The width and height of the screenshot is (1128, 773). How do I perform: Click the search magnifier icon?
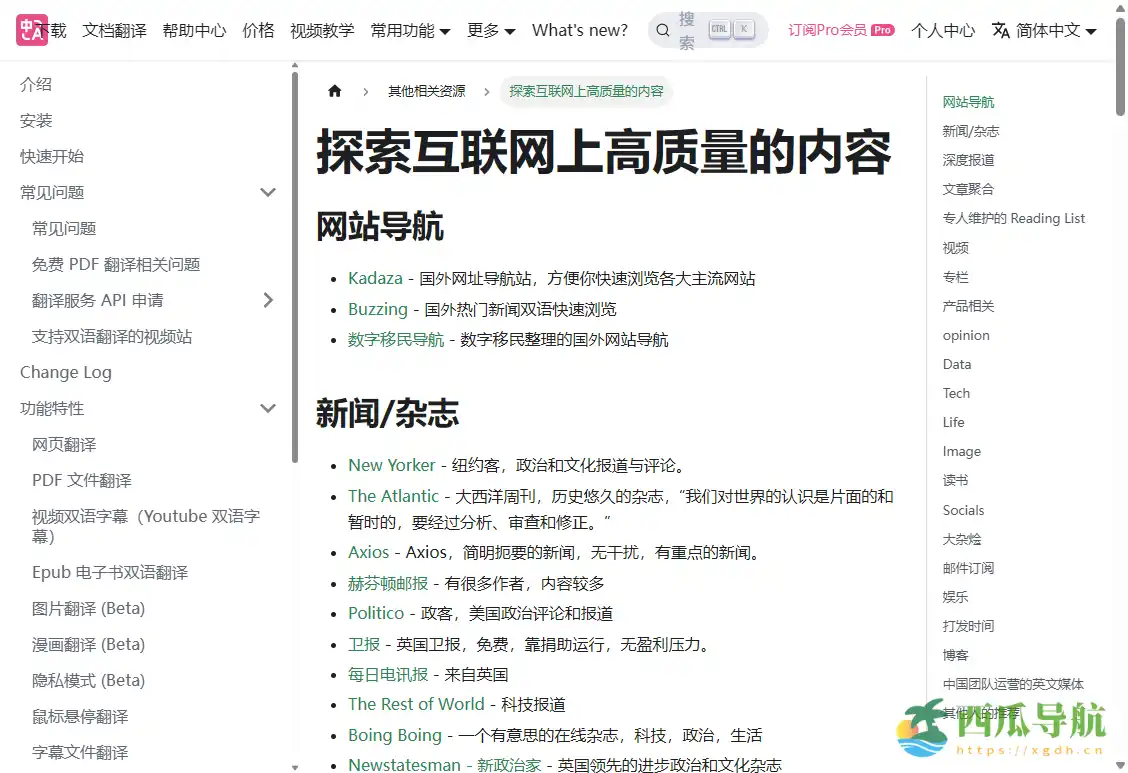point(662,30)
